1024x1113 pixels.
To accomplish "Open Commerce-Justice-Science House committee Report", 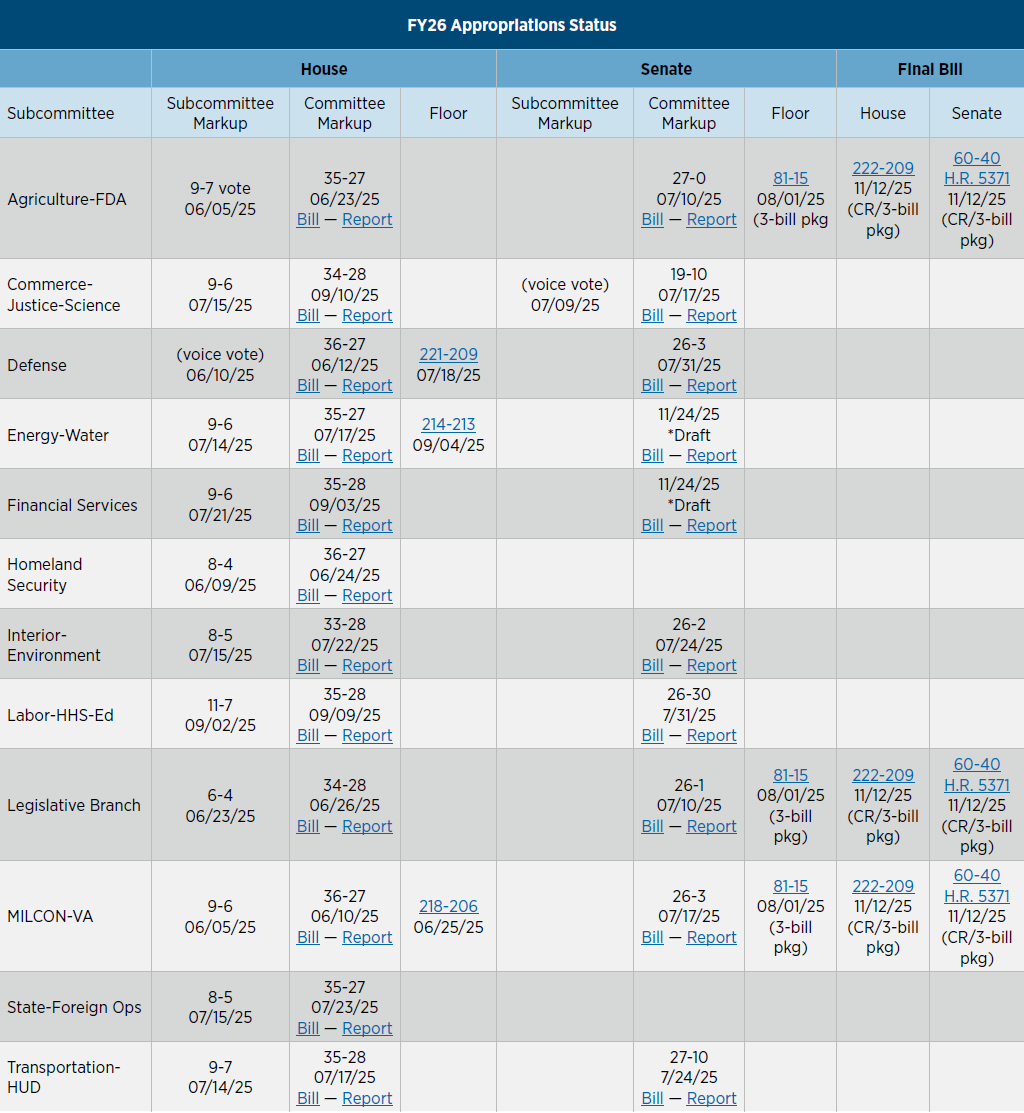I will pyautogui.click(x=367, y=315).
